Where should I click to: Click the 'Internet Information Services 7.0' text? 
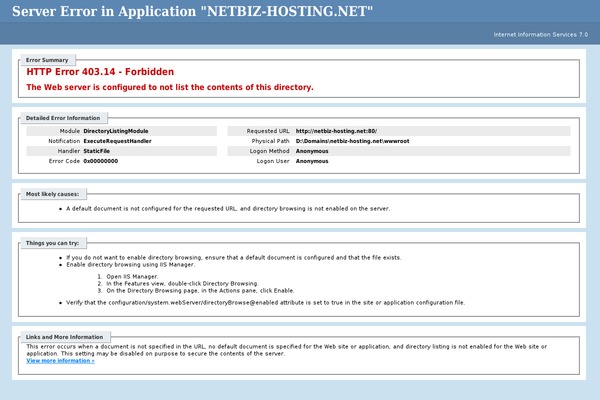pos(540,34)
